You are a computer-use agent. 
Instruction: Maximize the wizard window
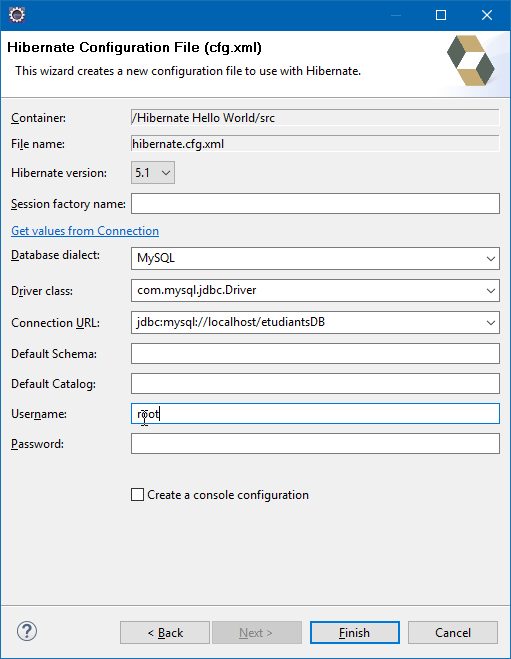(x=441, y=15)
